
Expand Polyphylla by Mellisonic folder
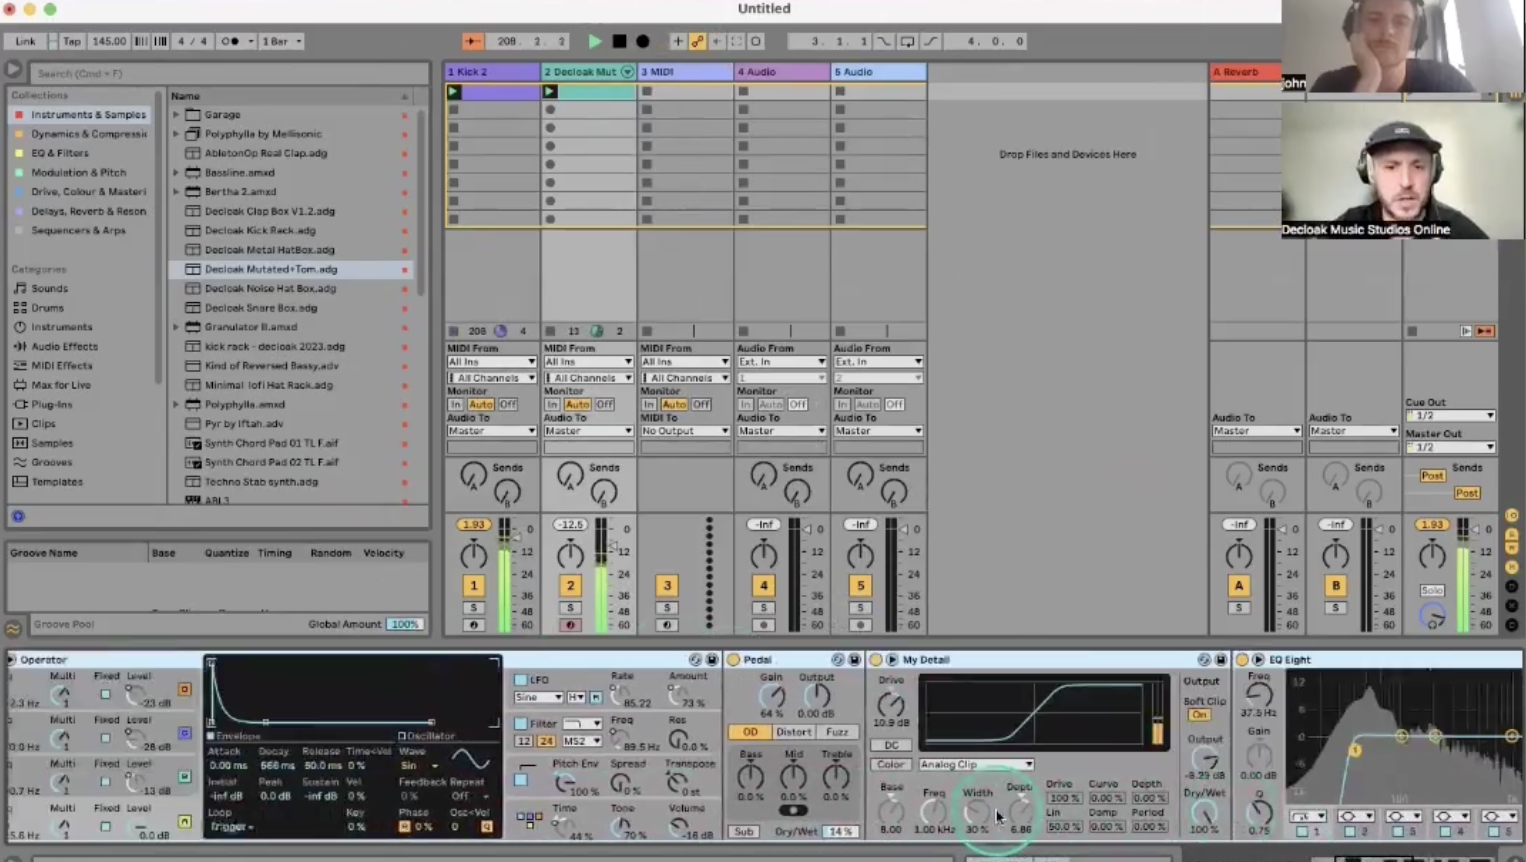(x=176, y=134)
